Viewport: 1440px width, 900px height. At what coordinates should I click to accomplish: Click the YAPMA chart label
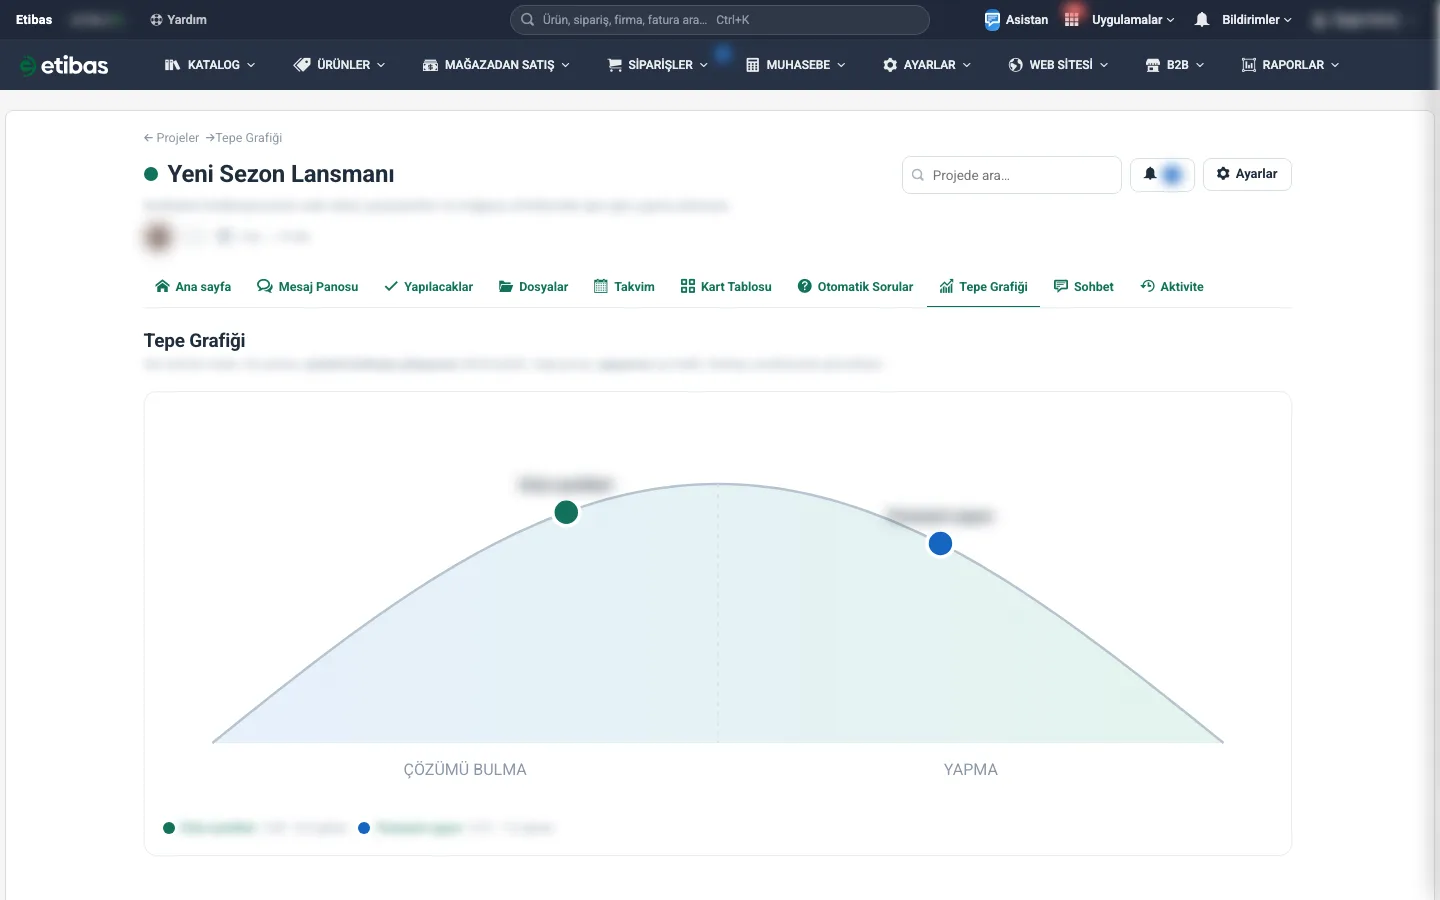click(x=971, y=770)
